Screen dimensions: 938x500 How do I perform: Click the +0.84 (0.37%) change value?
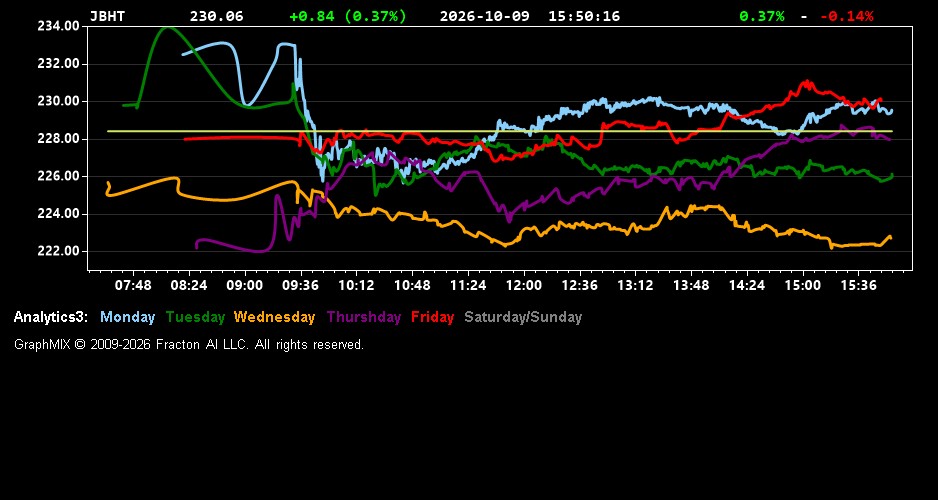point(348,16)
